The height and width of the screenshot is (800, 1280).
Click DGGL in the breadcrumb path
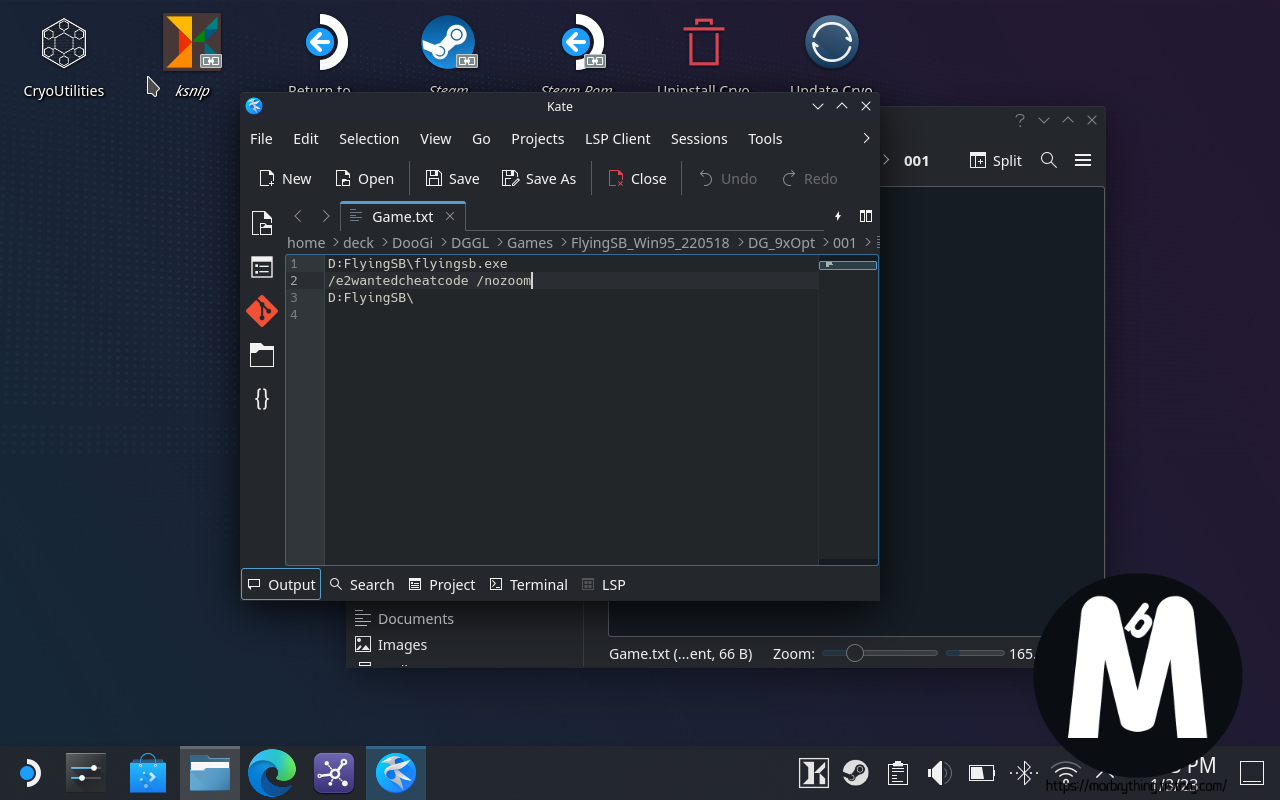pyautogui.click(x=470, y=242)
